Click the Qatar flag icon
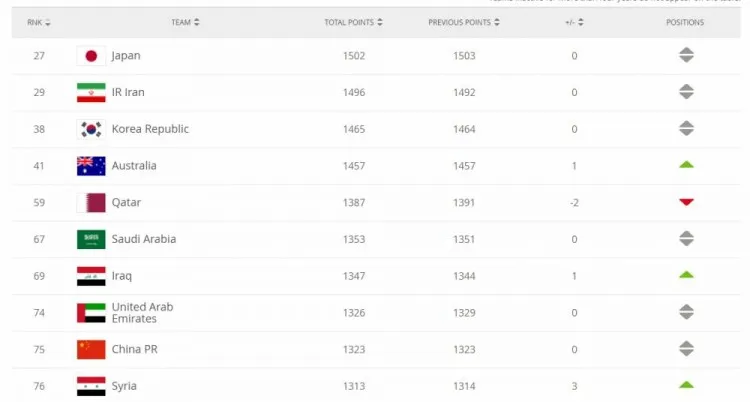The width and height of the screenshot is (750, 402). click(x=91, y=202)
